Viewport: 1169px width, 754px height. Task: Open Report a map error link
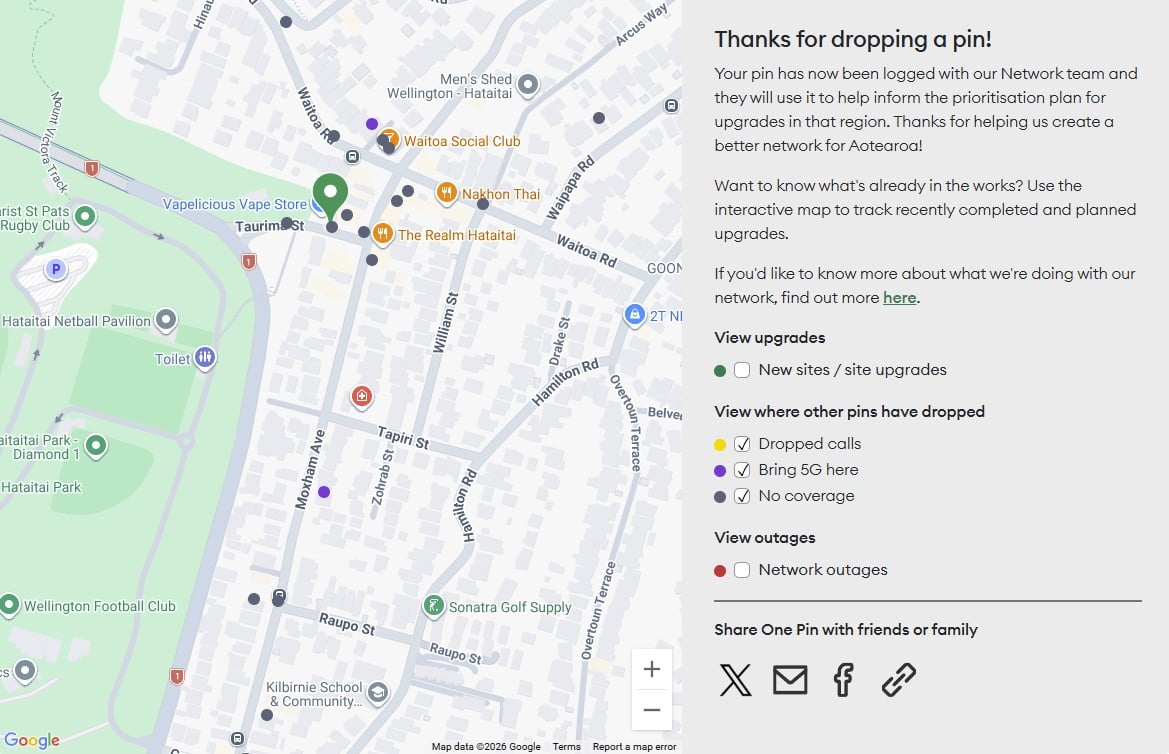(x=634, y=747)
